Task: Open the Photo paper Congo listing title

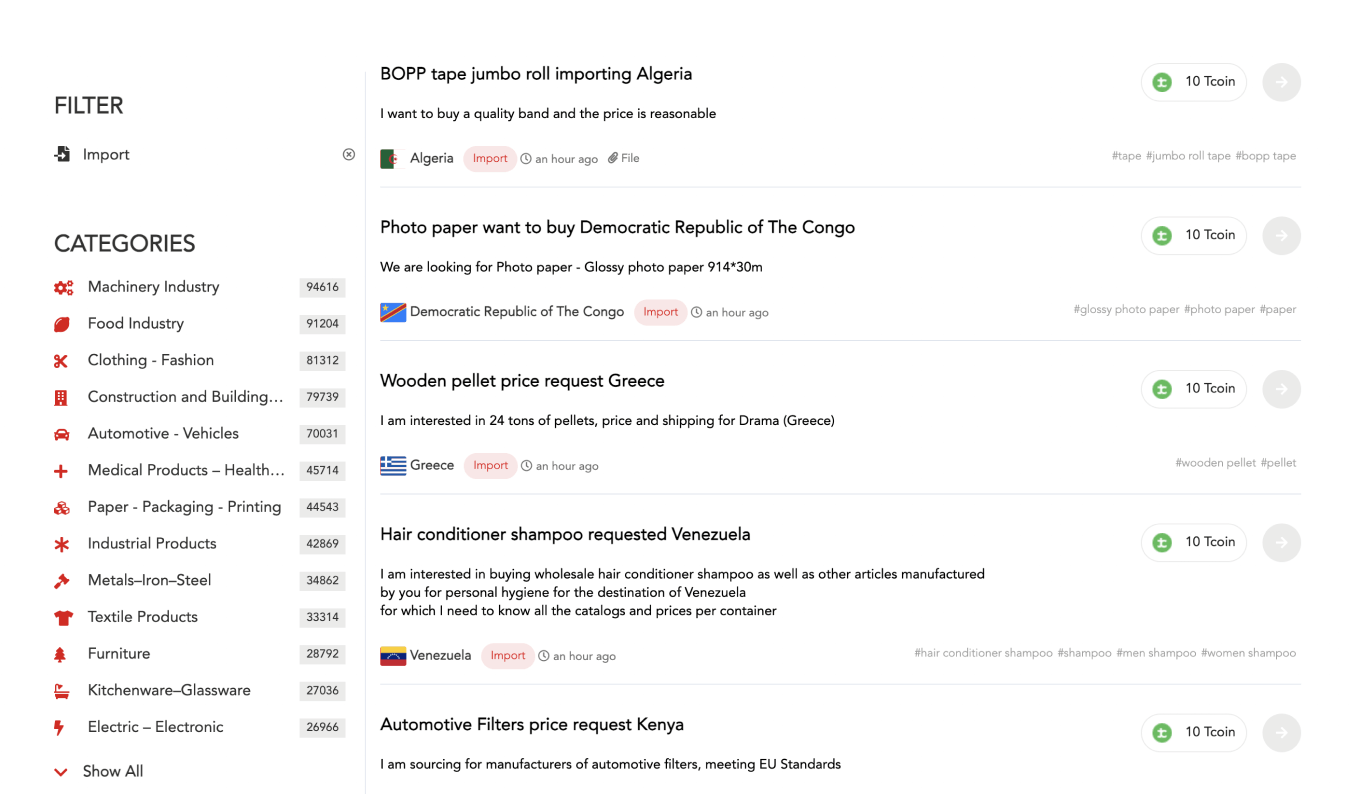Action: tap(617, 227)
